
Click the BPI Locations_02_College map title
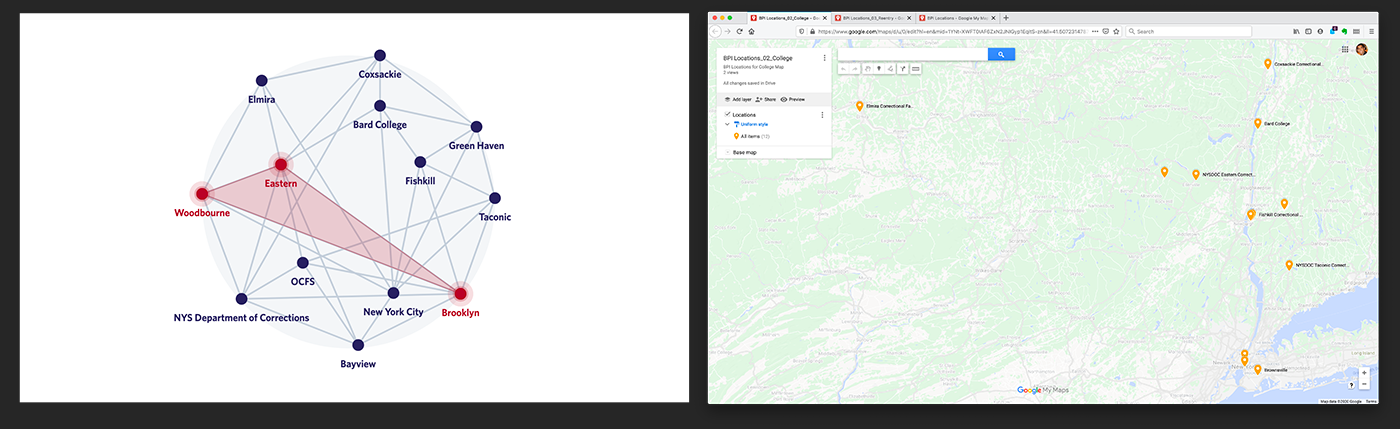(x=758, y=58)
